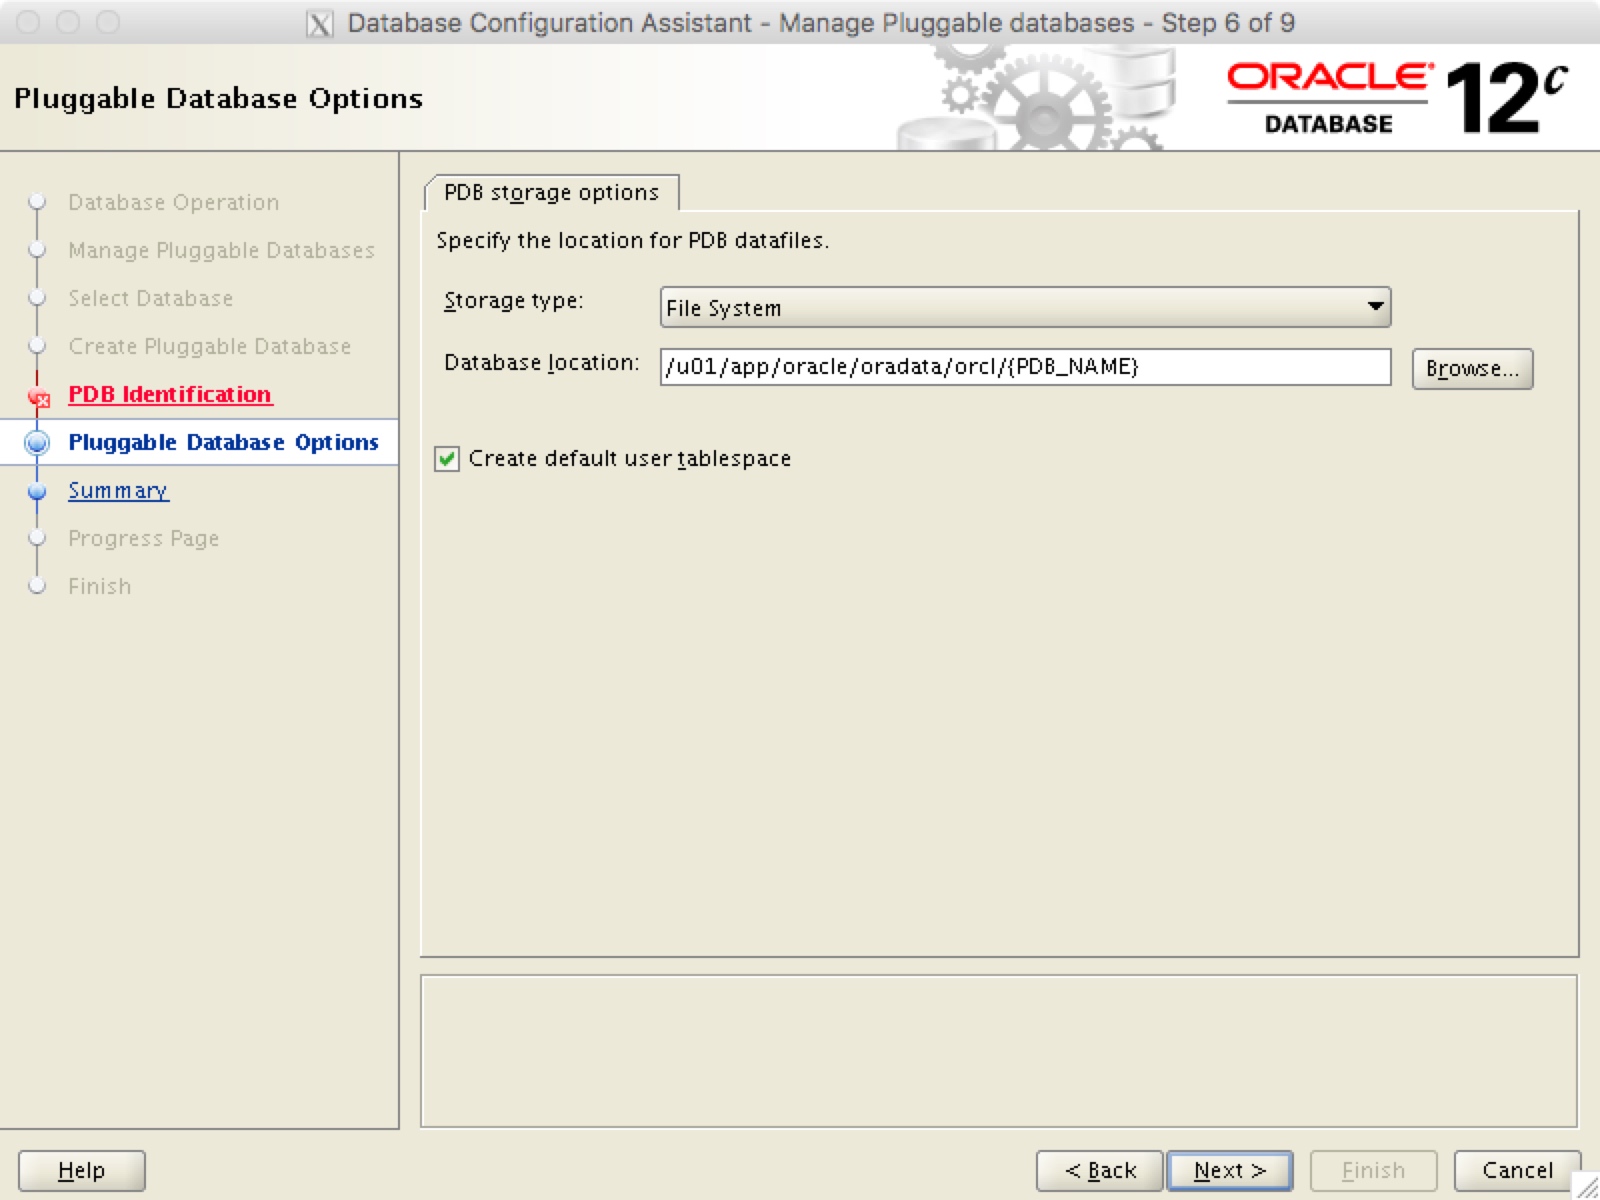The height and width of the screenshot is (1200, 1600).
Task: Click the circle beside Progress Page step
Action: click(38, 538)
